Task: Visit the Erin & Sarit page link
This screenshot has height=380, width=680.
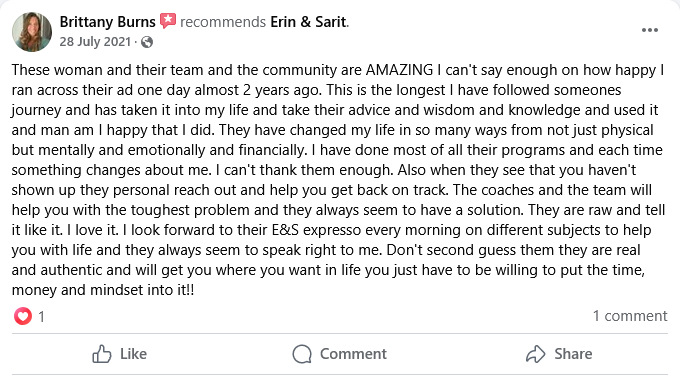Action: coord(308,22)
